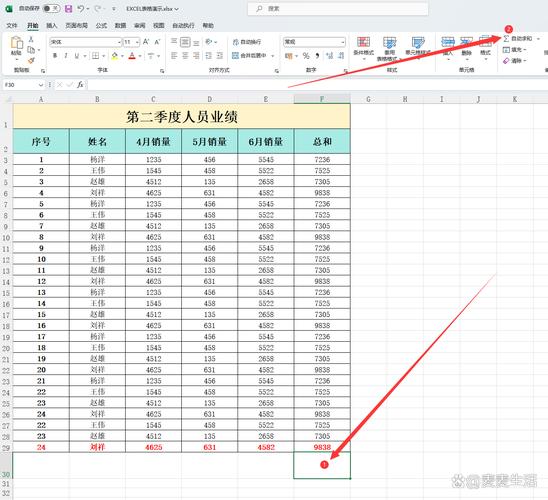Toggle Underline formatting

pos(77,56)
